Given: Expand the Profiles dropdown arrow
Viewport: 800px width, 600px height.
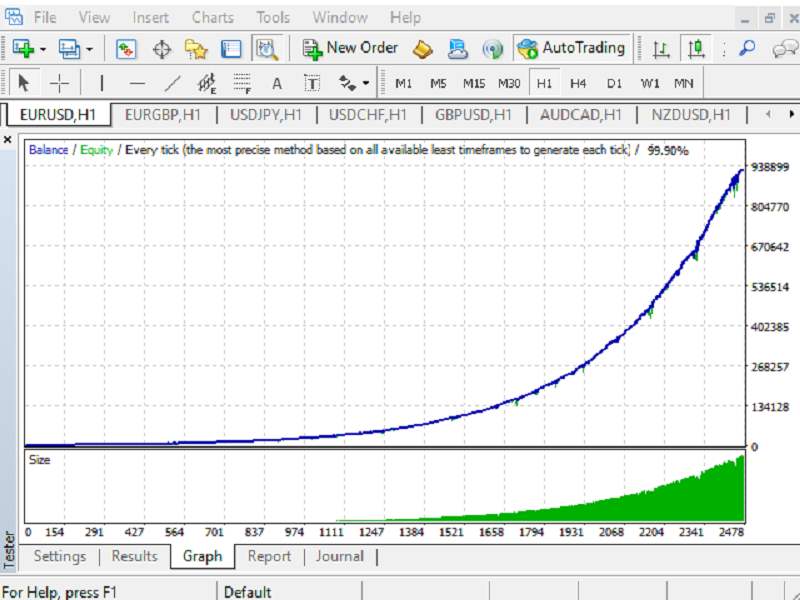Looking at the screenshot, I should click(x=89, y=49).
